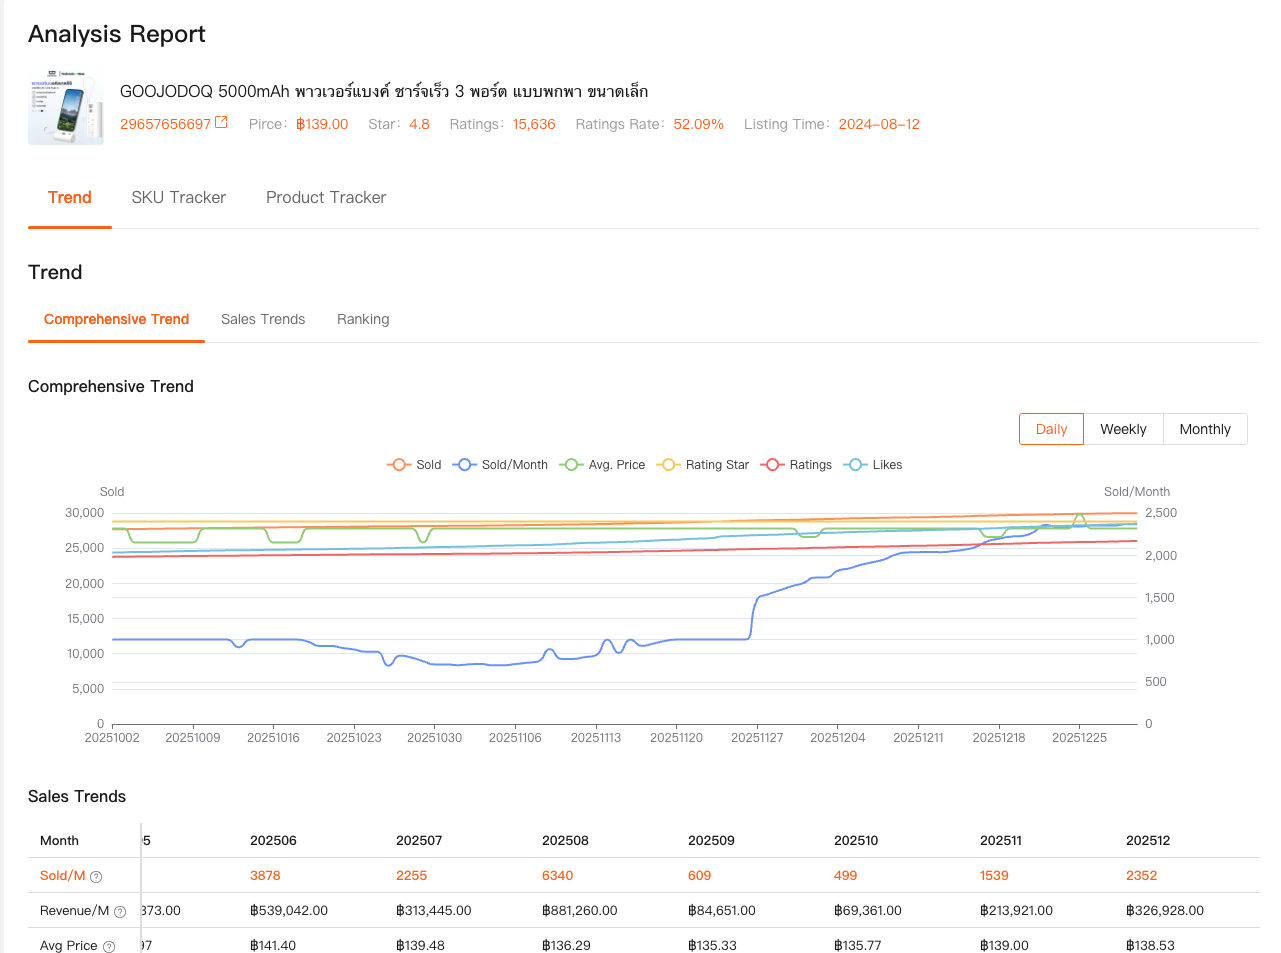This screenshot has height=953, width=1281.
Task: Open the Product Tracker tab
Action: pyautogui.click(x=326, y=198)
